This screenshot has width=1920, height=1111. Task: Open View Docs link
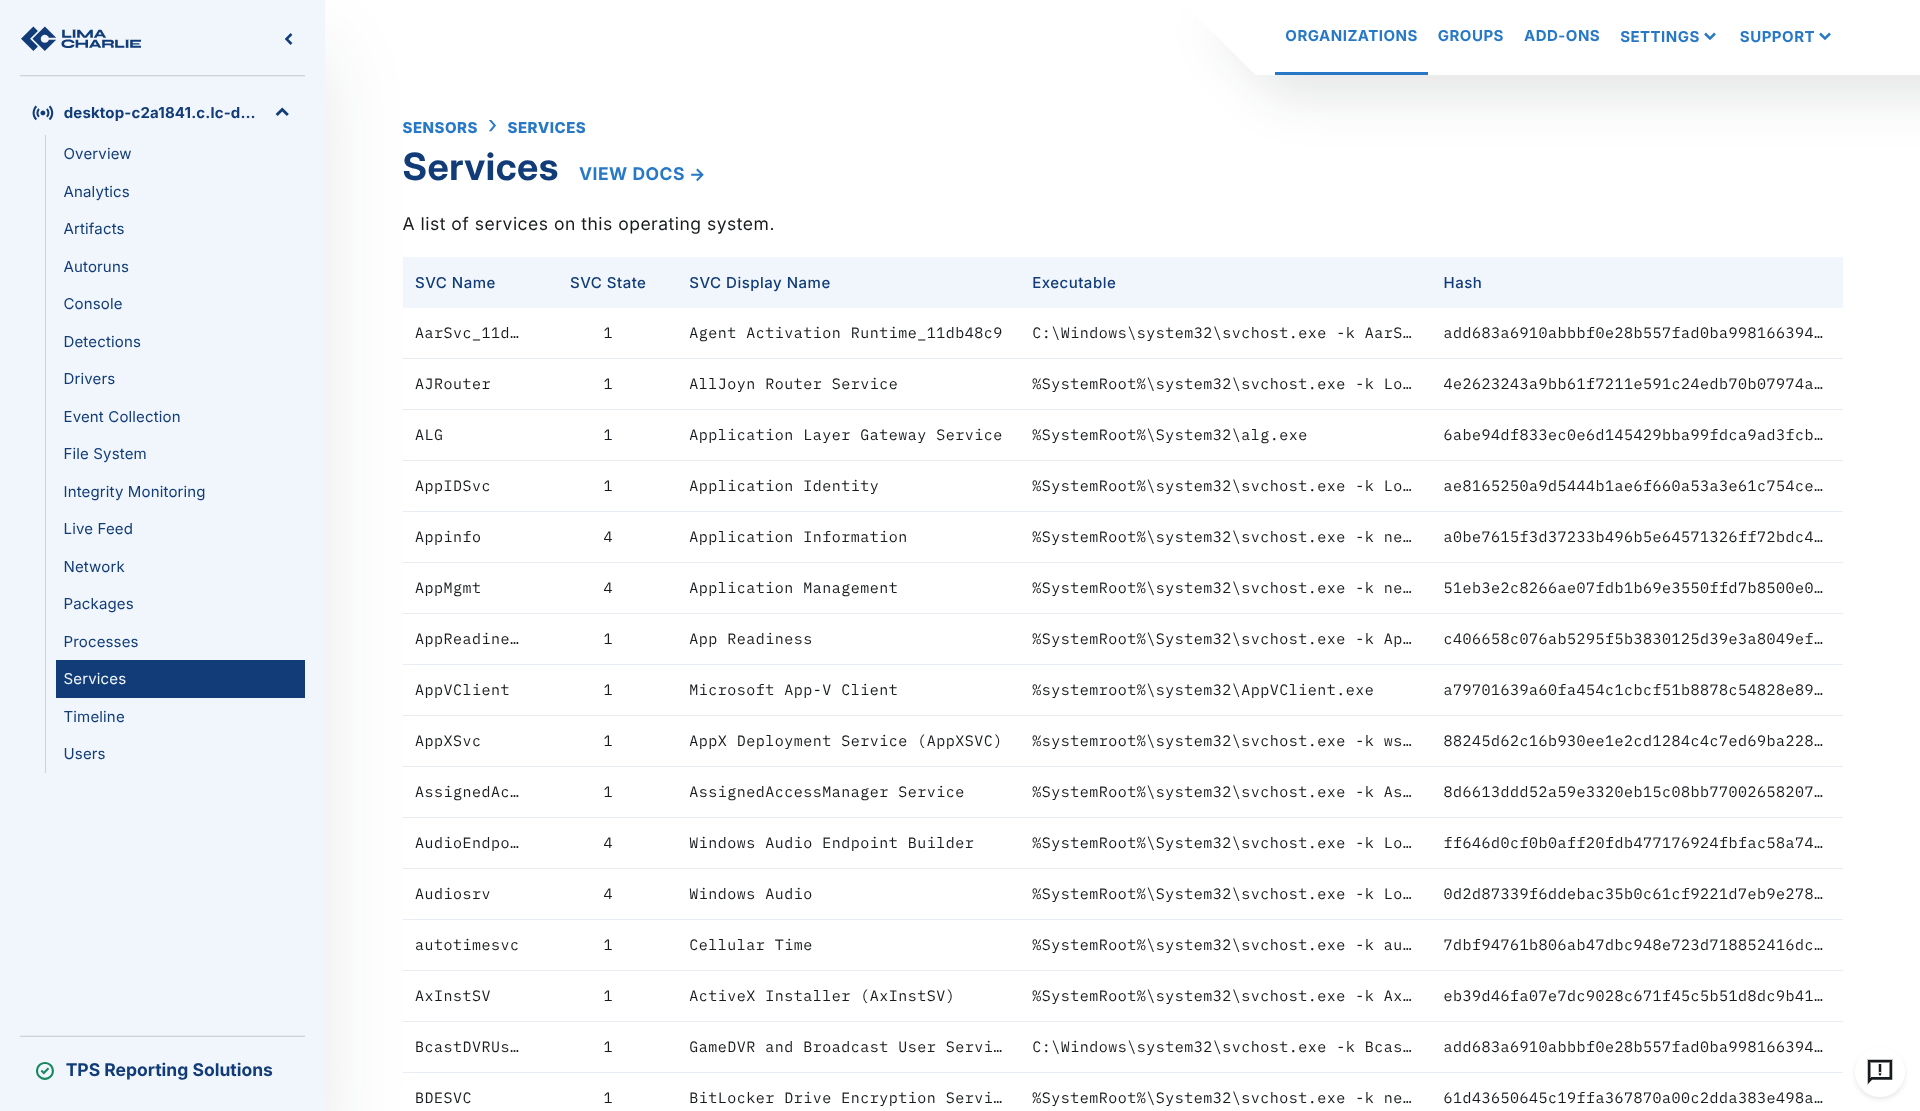click(x=641, y=174)
